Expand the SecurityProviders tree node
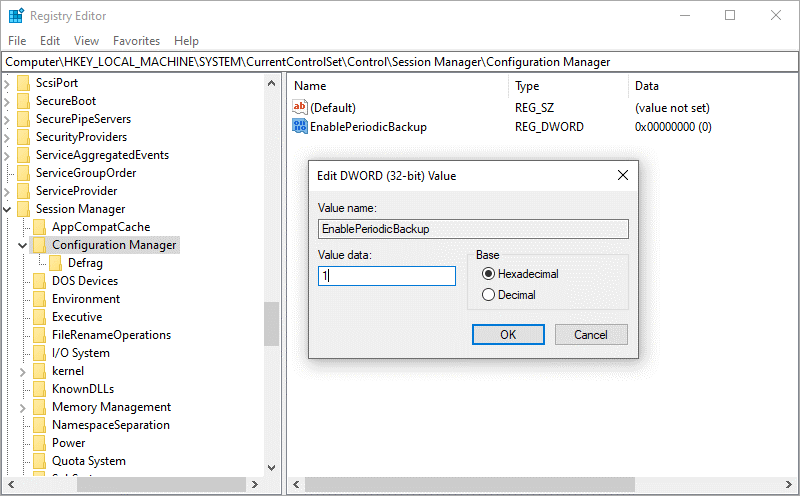The height and width of the screenshot is (496, 800). pos(7,137)
